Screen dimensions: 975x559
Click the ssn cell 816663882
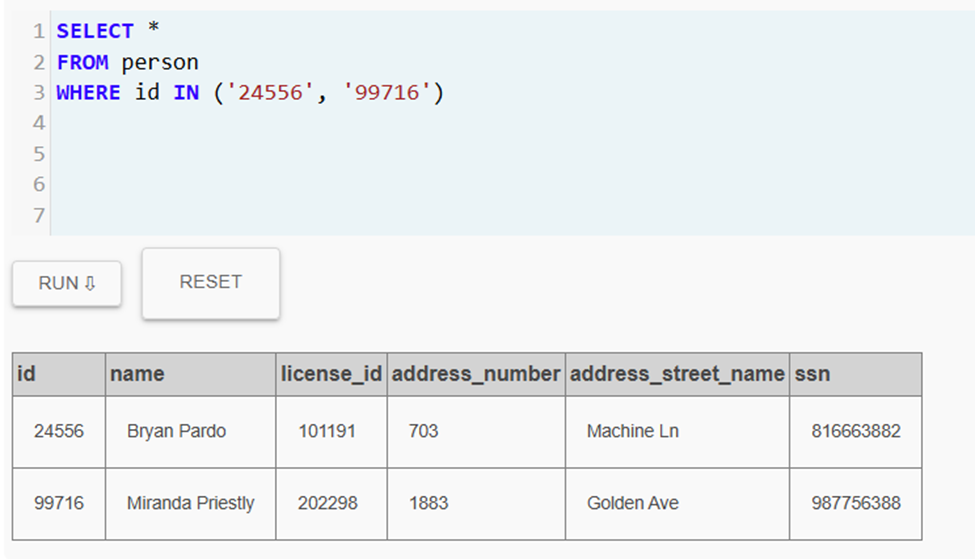point(856,432)
